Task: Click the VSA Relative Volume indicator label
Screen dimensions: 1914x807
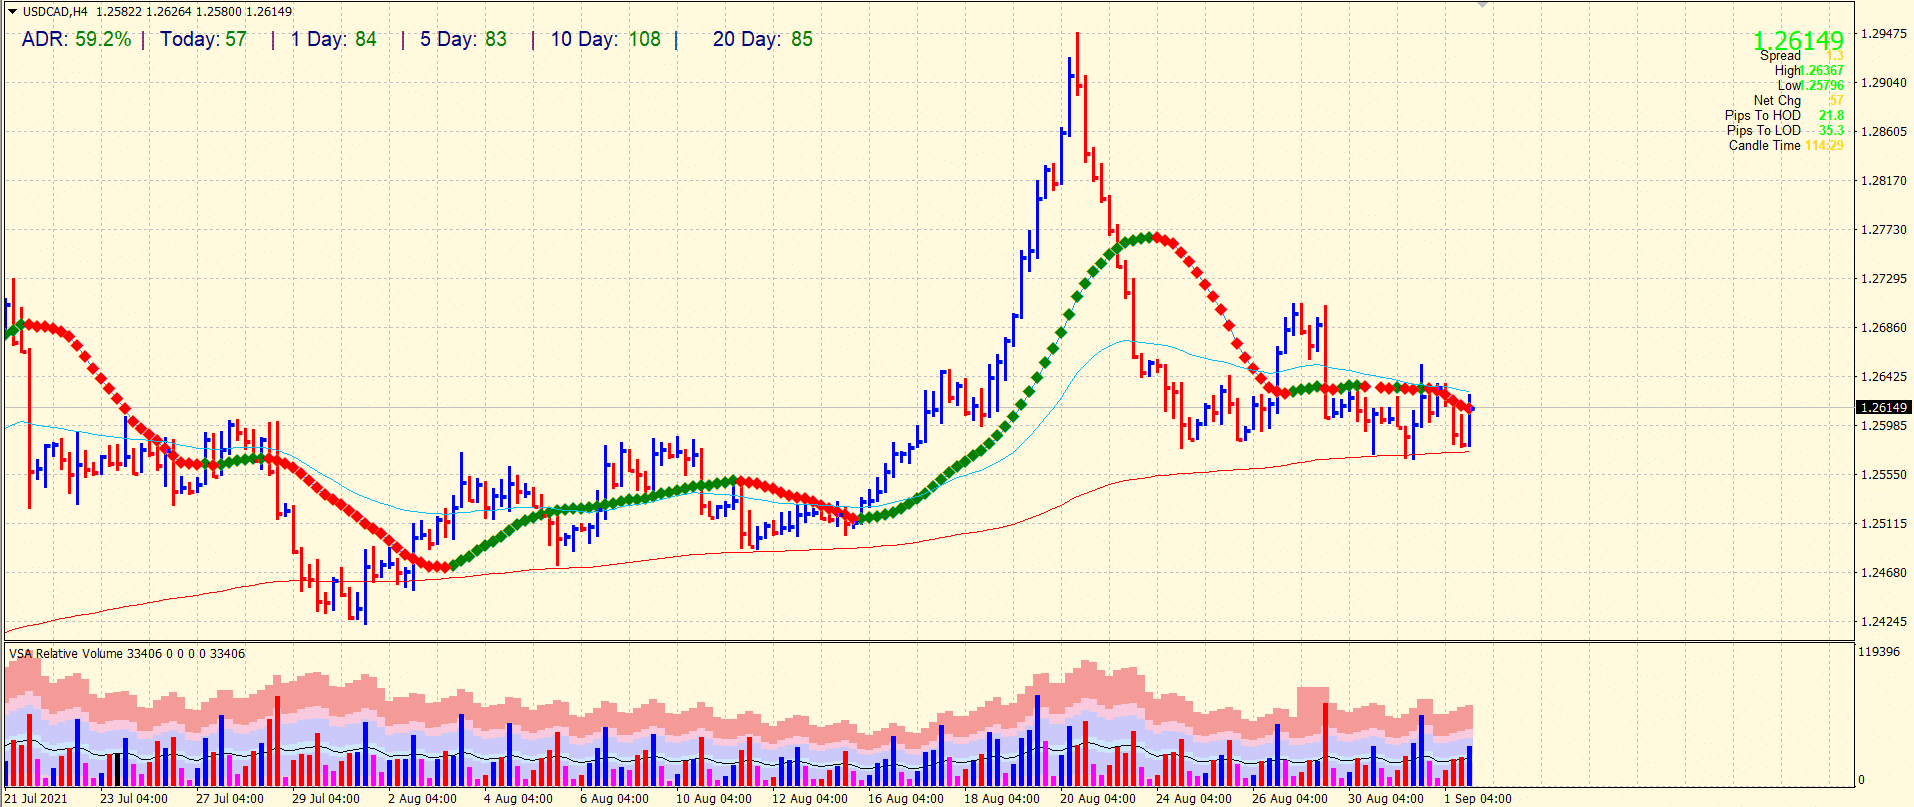Action: coord(127,654)
